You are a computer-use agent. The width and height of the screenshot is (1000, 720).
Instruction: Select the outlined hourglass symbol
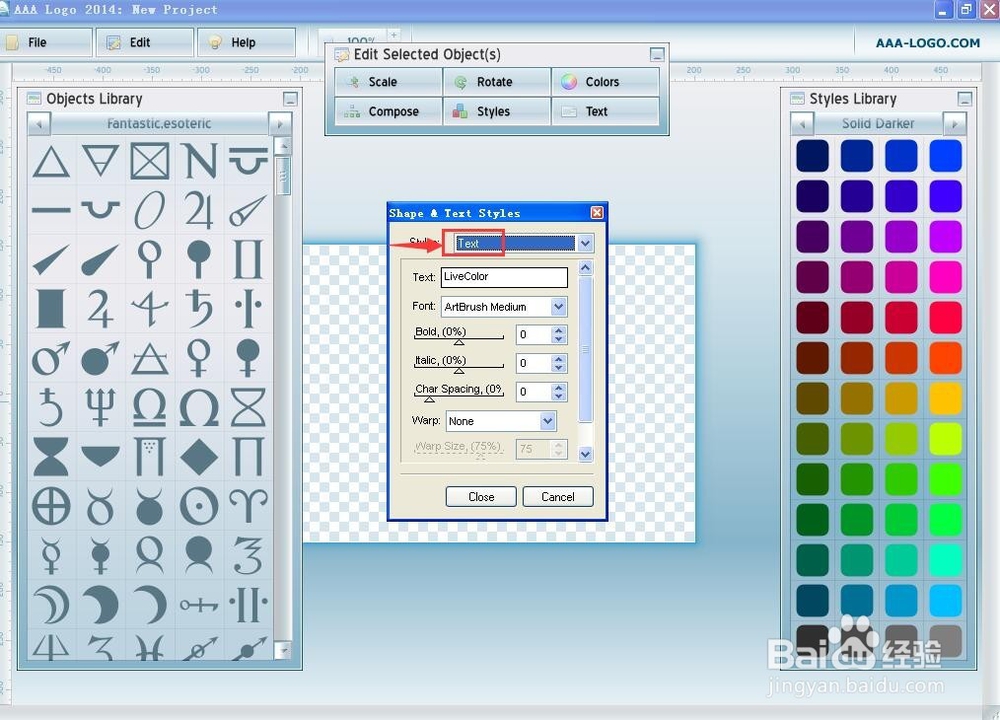coord(248,407)
